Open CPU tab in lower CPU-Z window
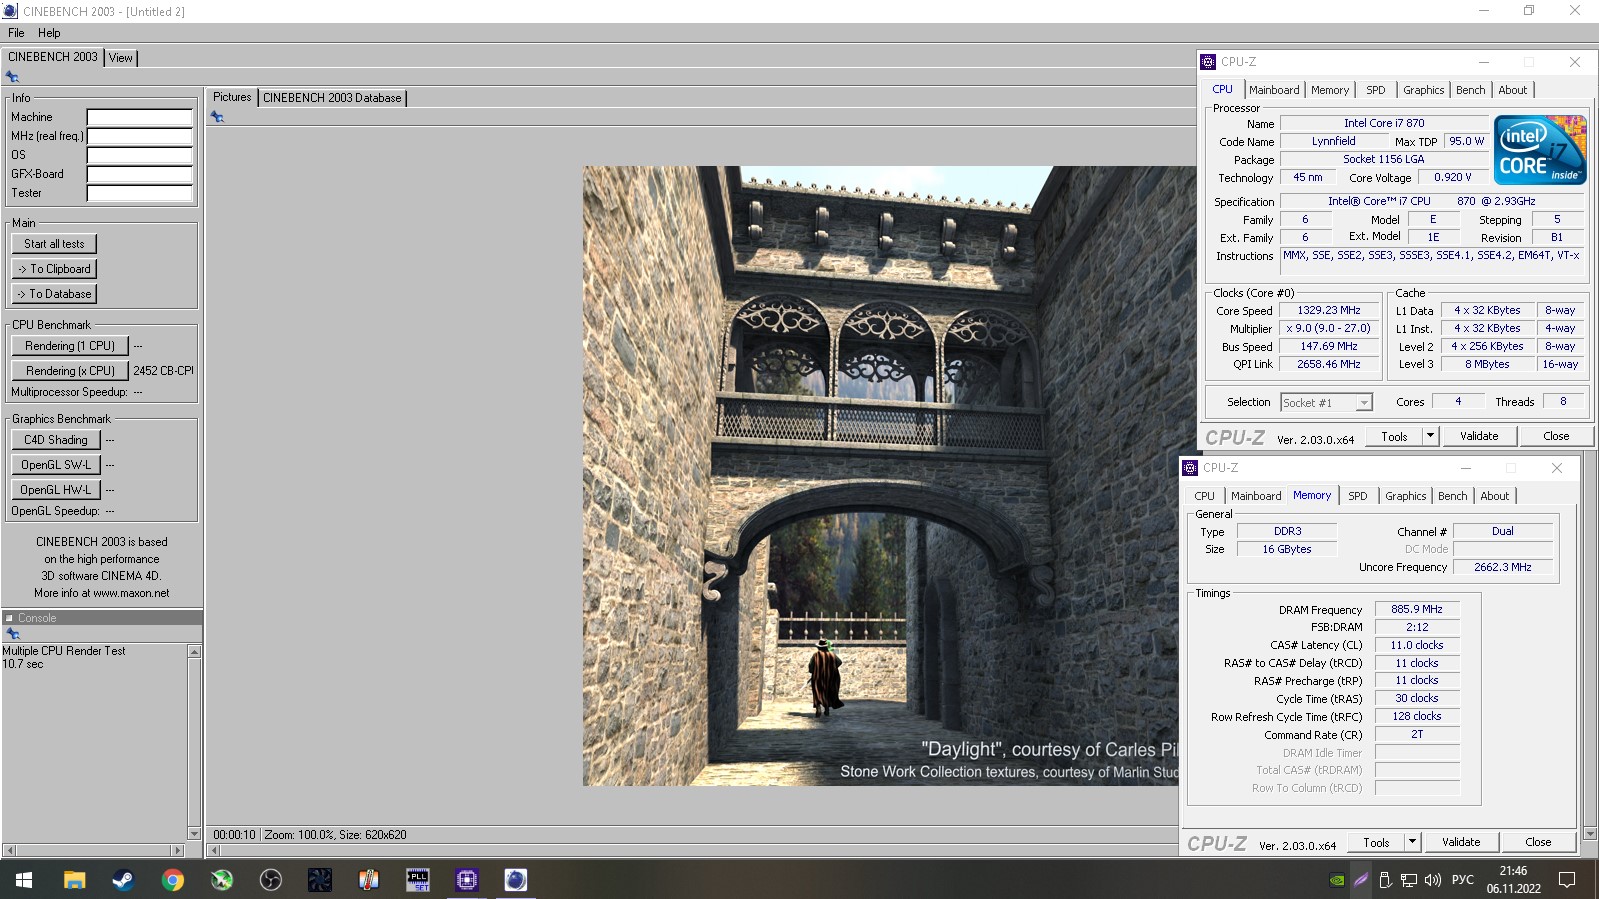The height and width of the screenshot is (899, 1599). coord(1204,496)
